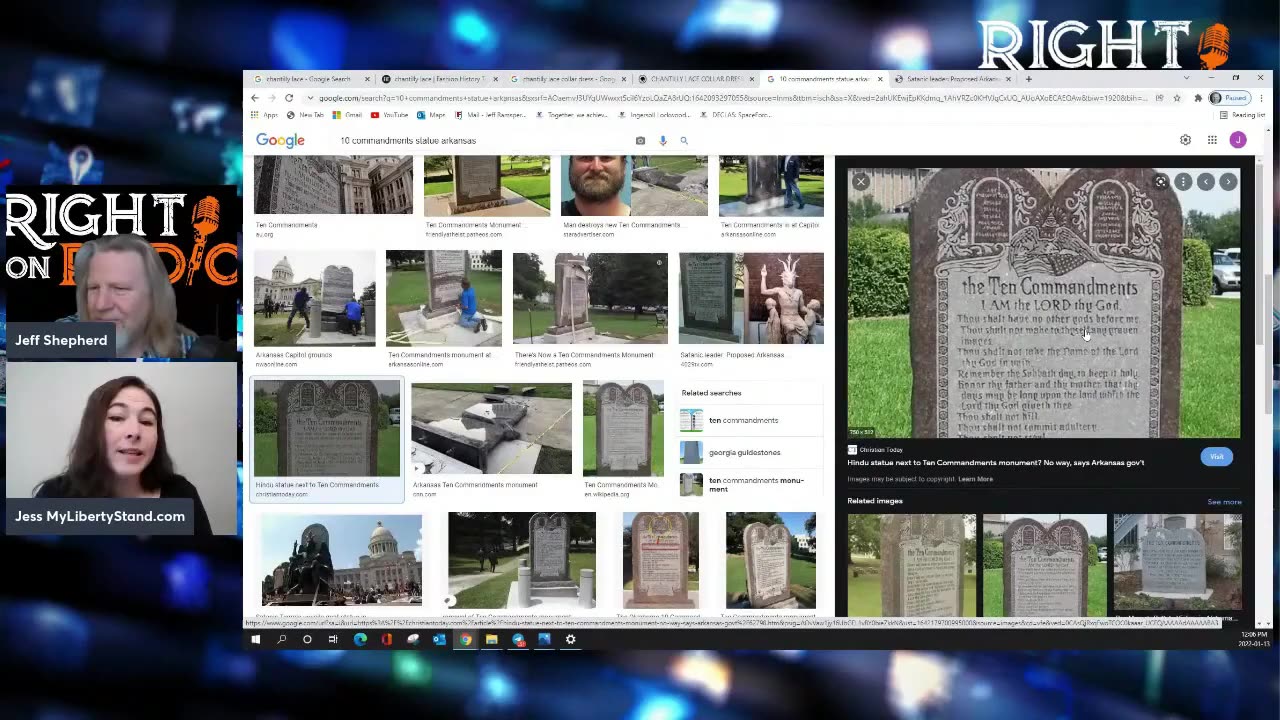Go back using the browser back arrow

coord(255,98)
